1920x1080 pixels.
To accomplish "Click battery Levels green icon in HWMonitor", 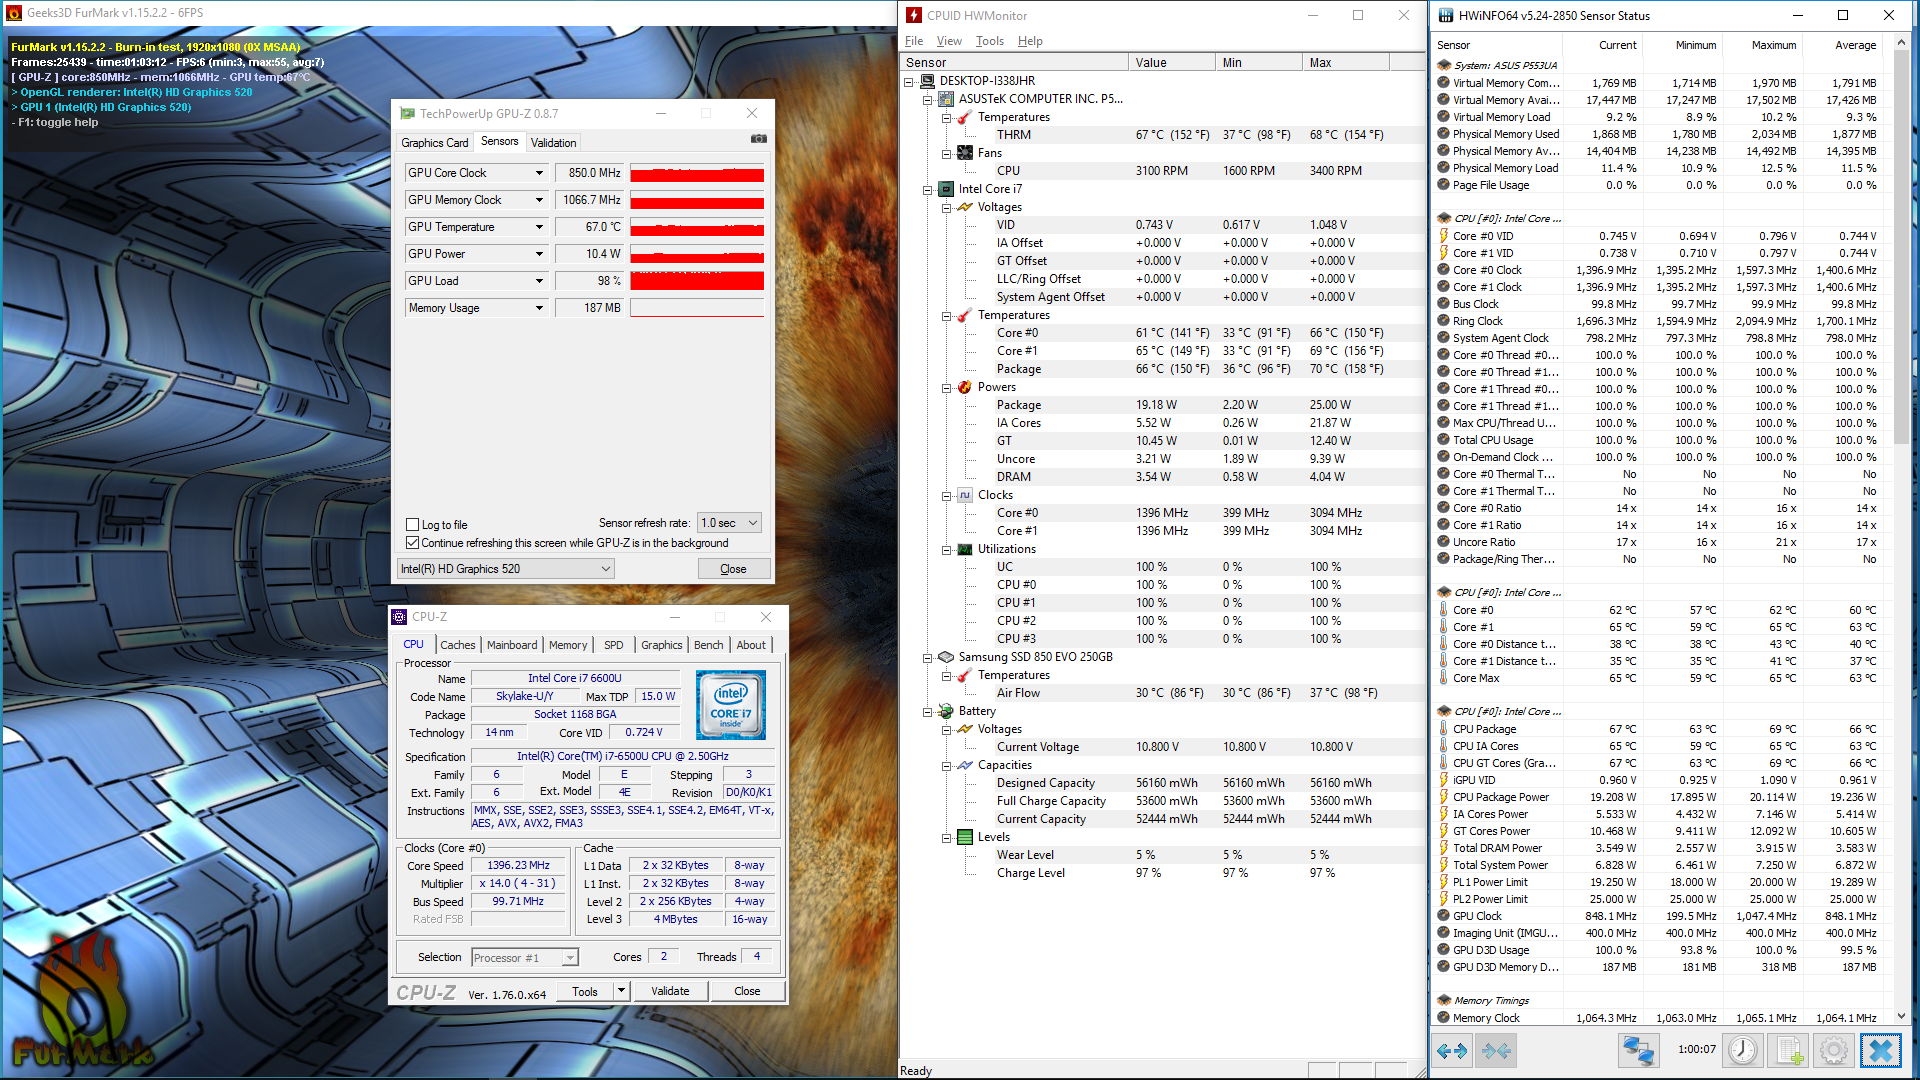I will [x=965, y=837].
